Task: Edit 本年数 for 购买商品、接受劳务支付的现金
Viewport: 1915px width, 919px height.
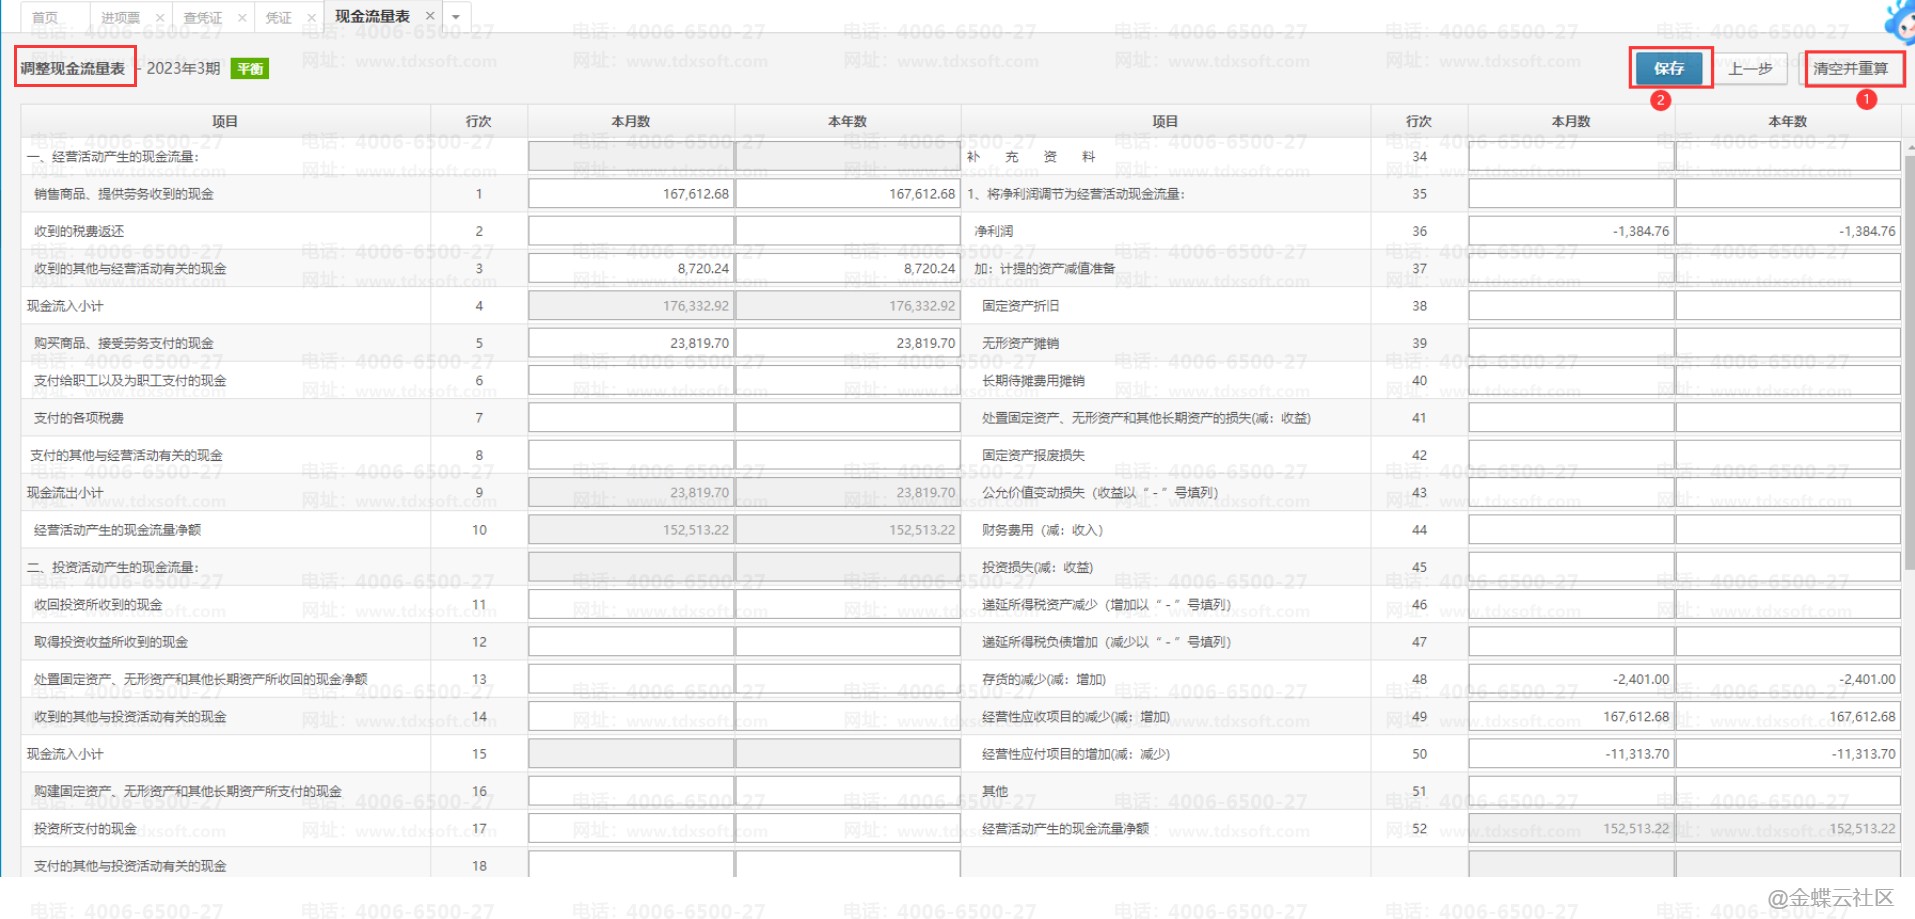Action: coord(847,343)
